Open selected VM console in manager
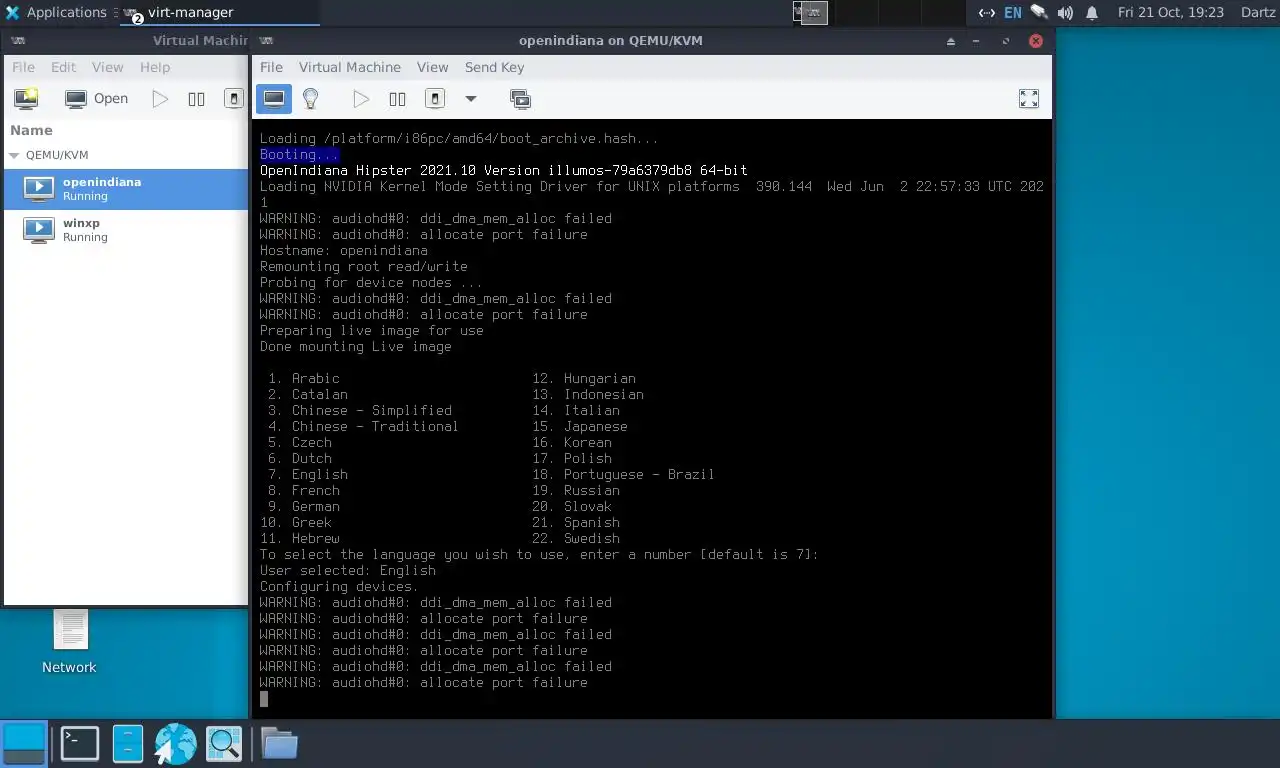1280x768 pixels. pos(97,98)
